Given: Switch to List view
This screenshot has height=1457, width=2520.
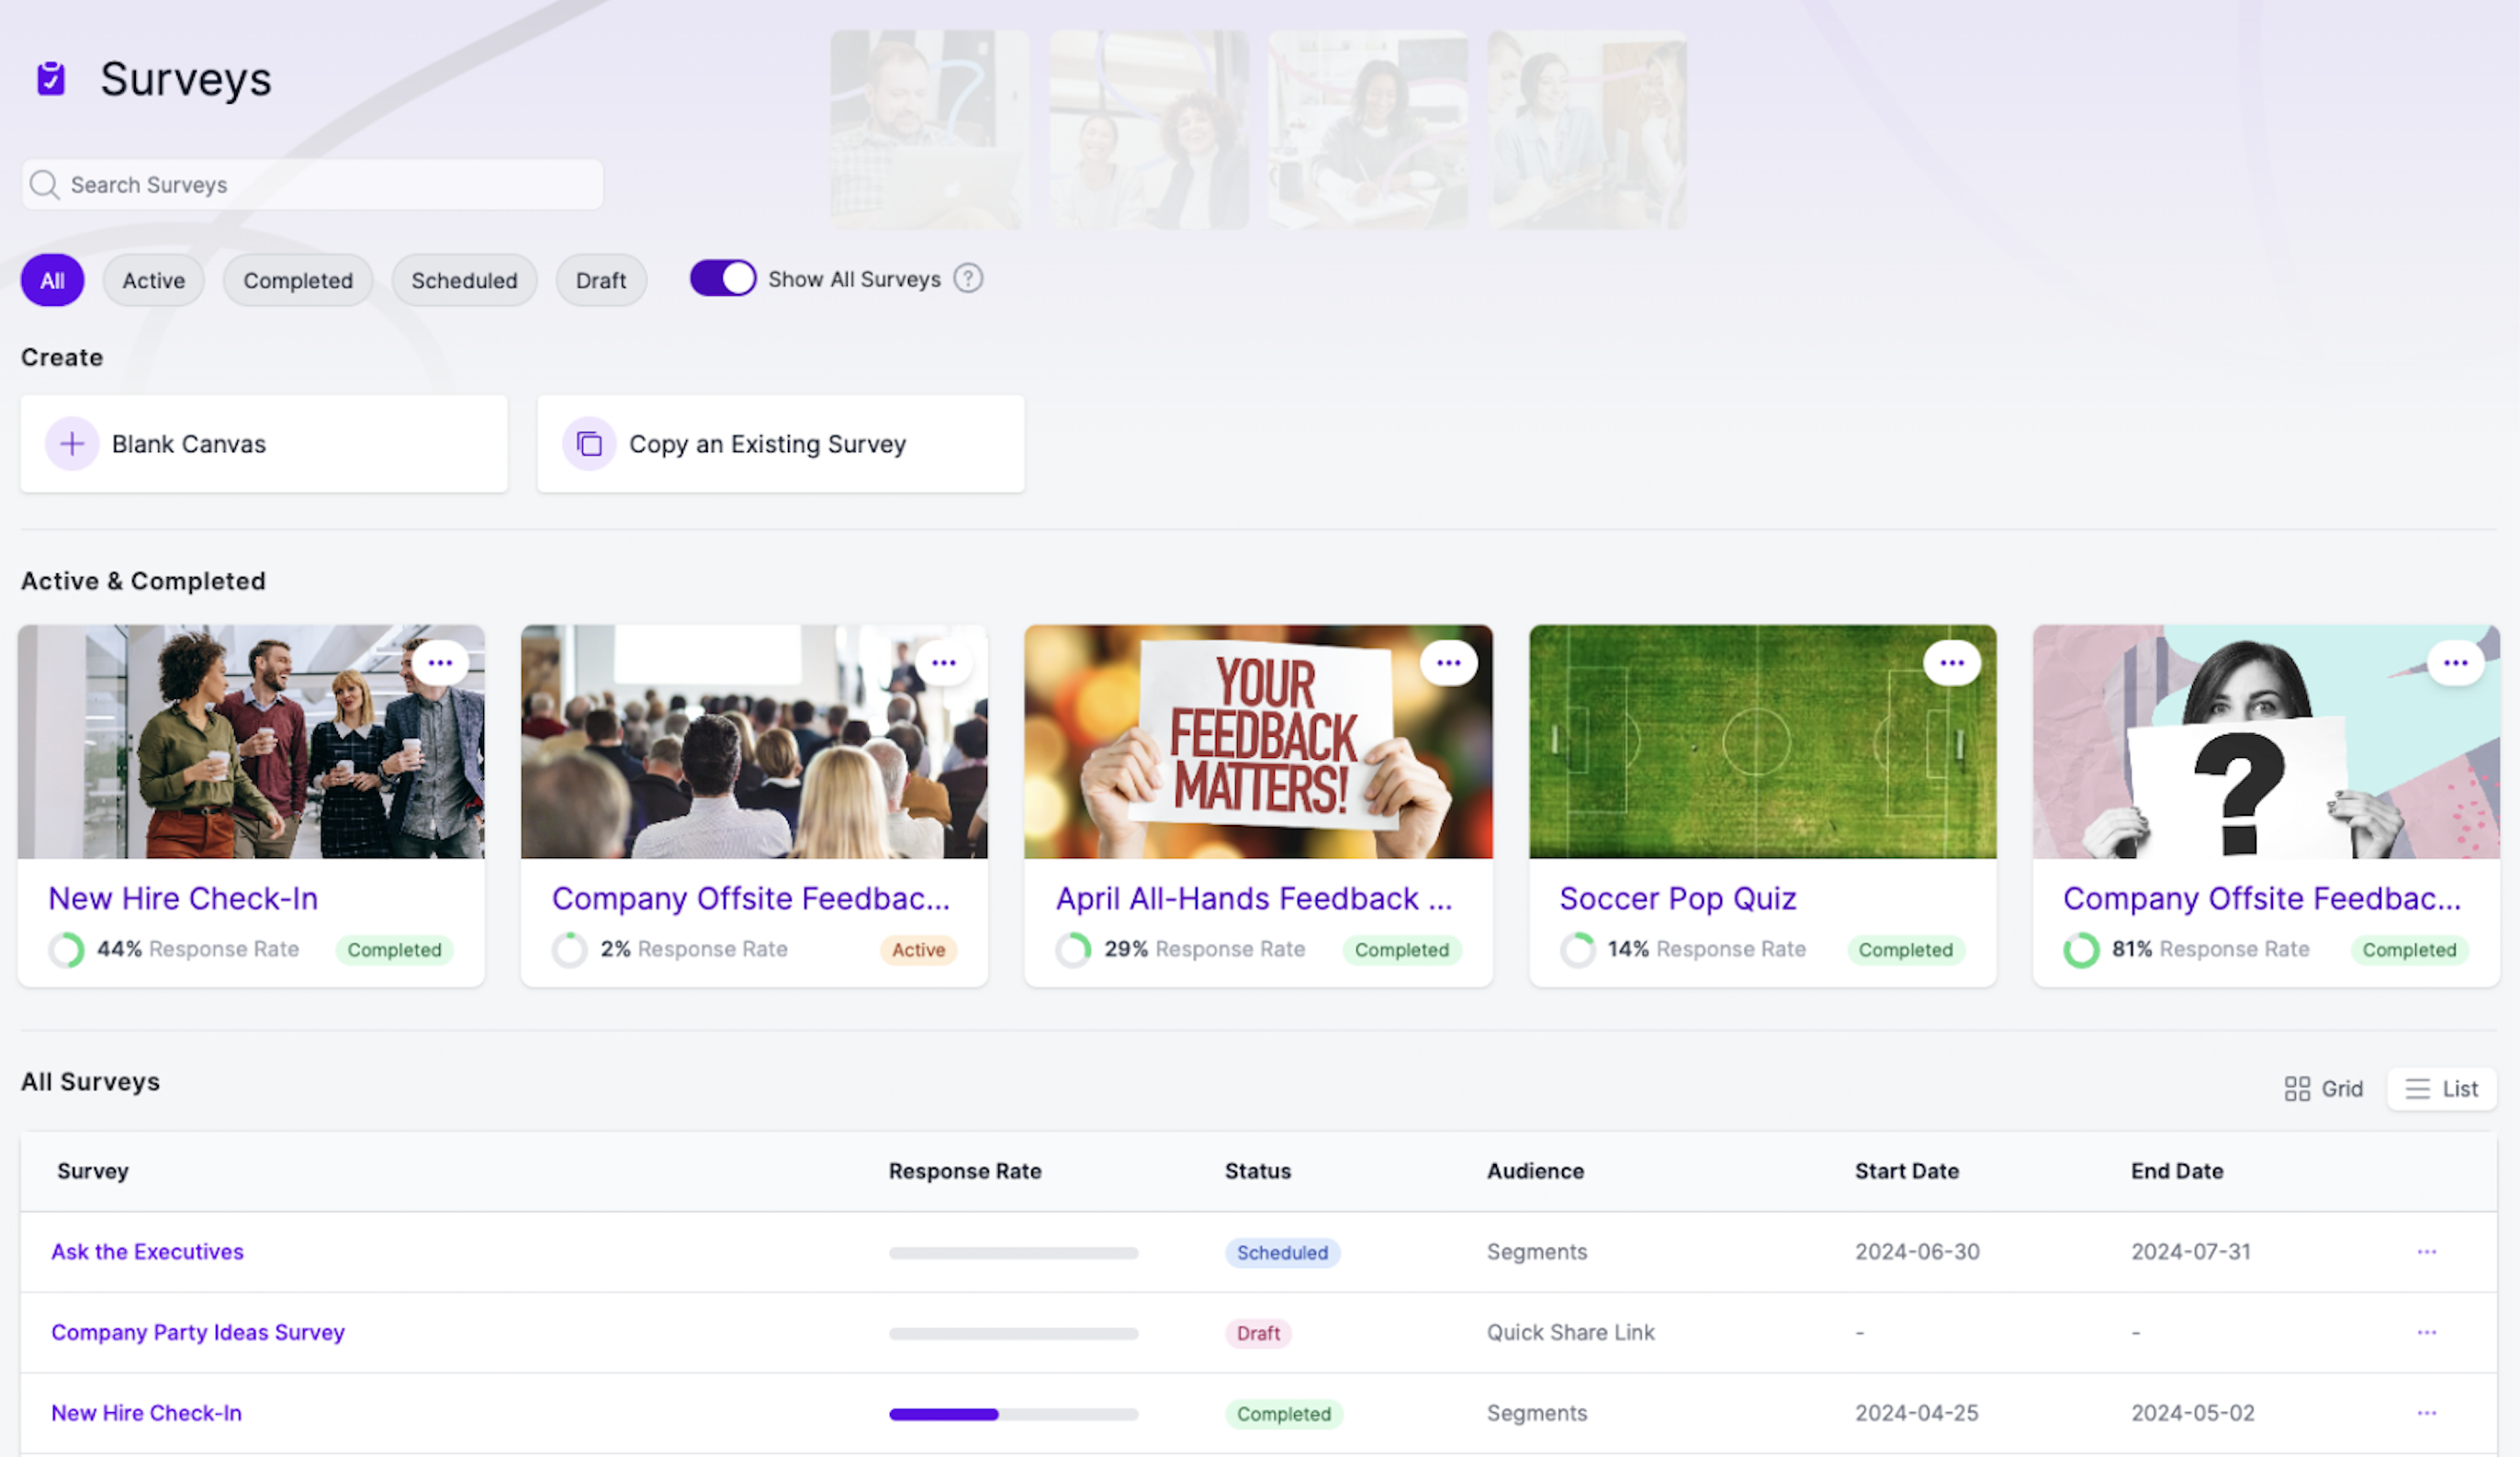Looking at the screenshot, I should pyautogui.click(x=2442, y=1089).
